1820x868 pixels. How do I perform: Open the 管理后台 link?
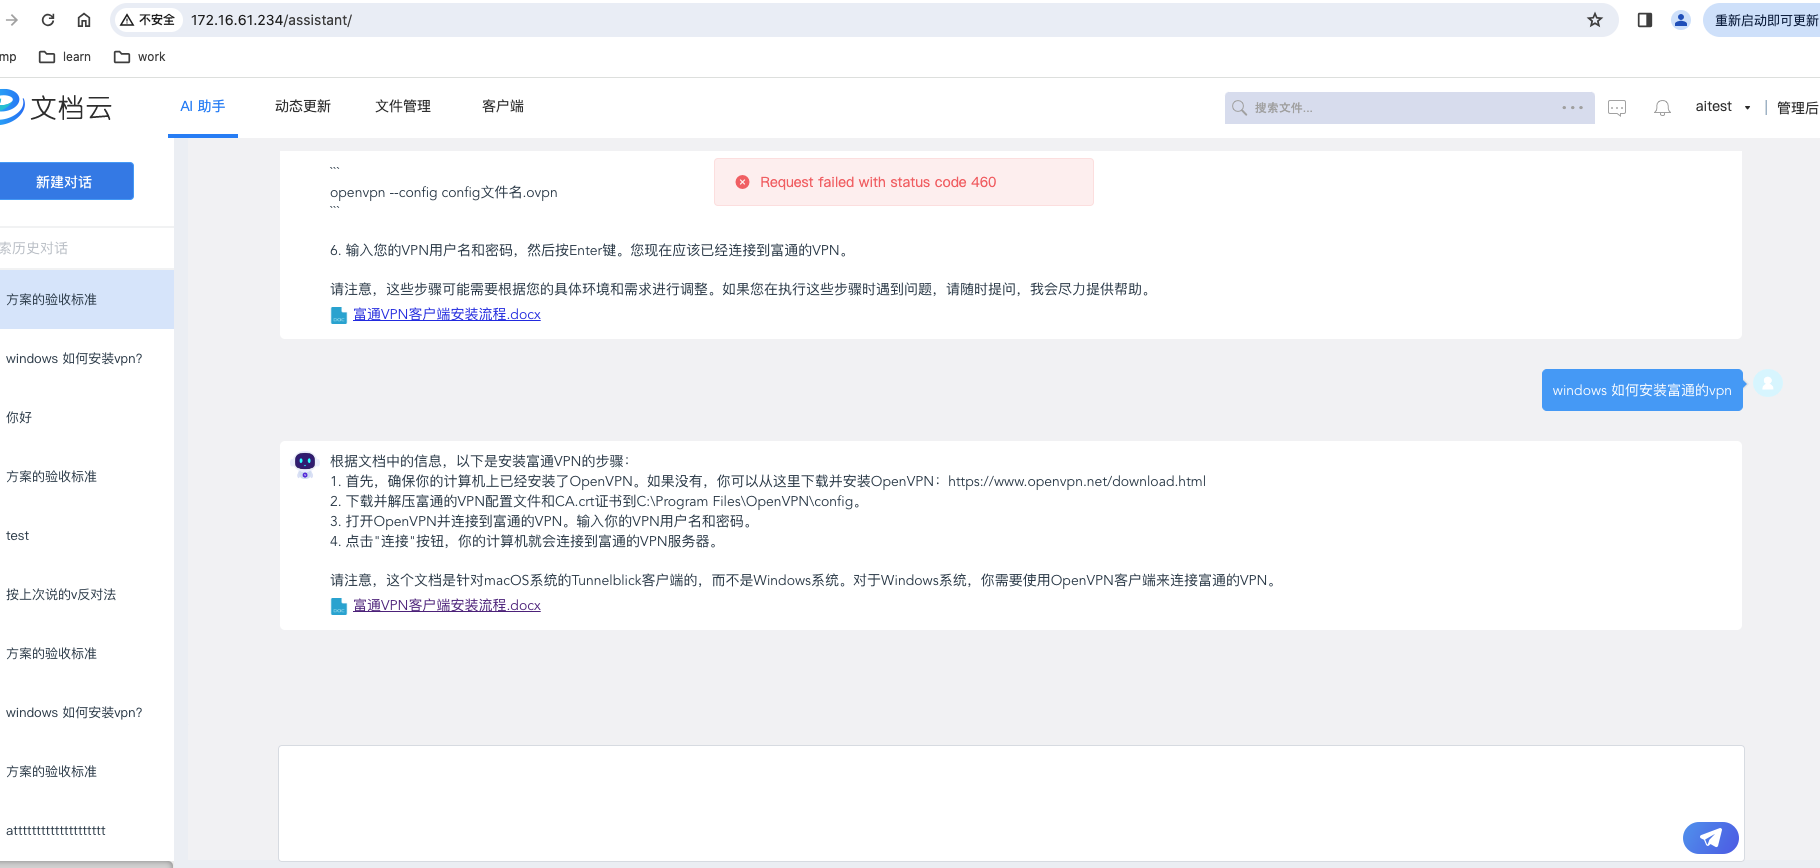point(1798,108)
